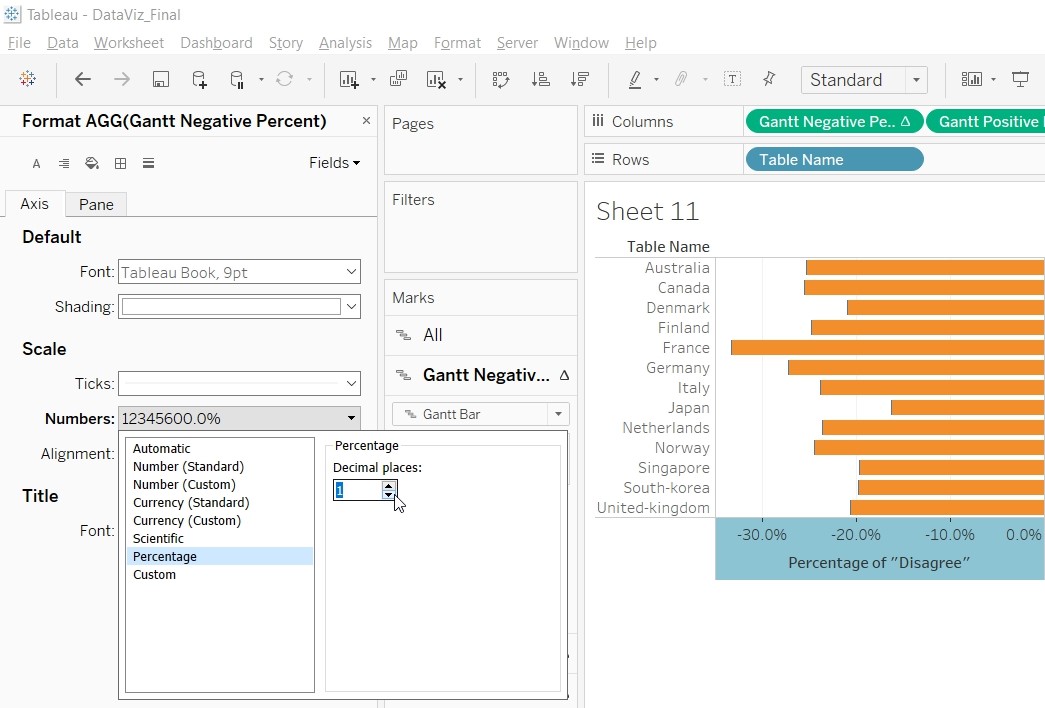Switch to the Pane tab
Screen dimensions: 1045x708
pos(96,204)
